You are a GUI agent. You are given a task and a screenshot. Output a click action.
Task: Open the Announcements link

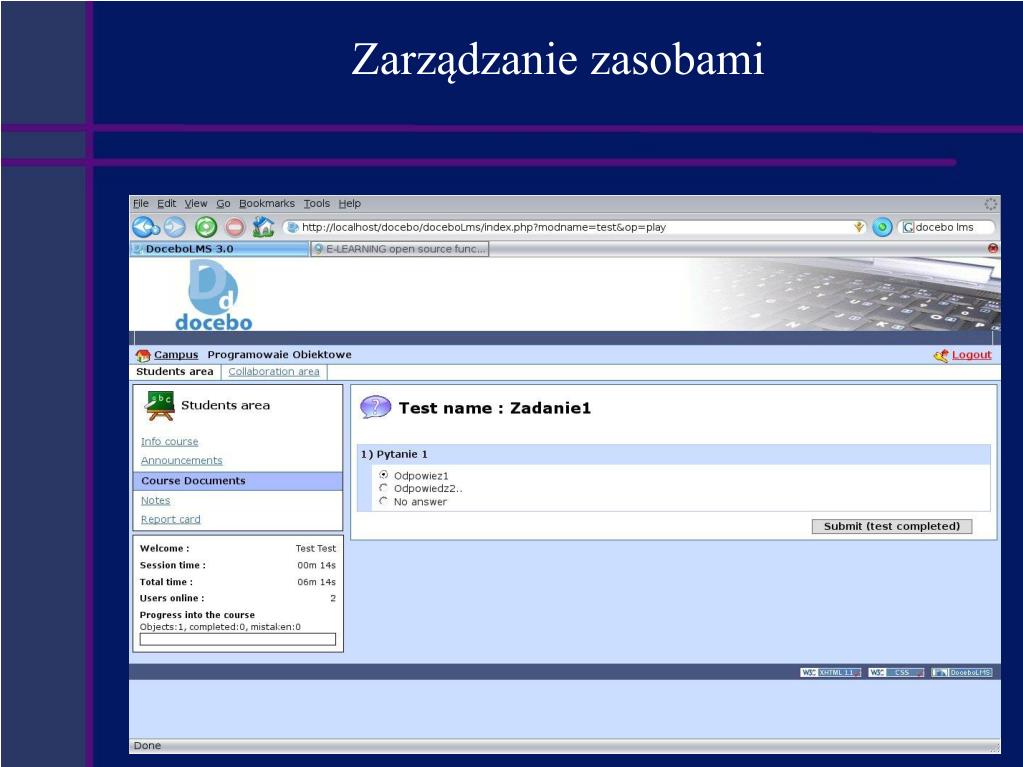[181, 460]
